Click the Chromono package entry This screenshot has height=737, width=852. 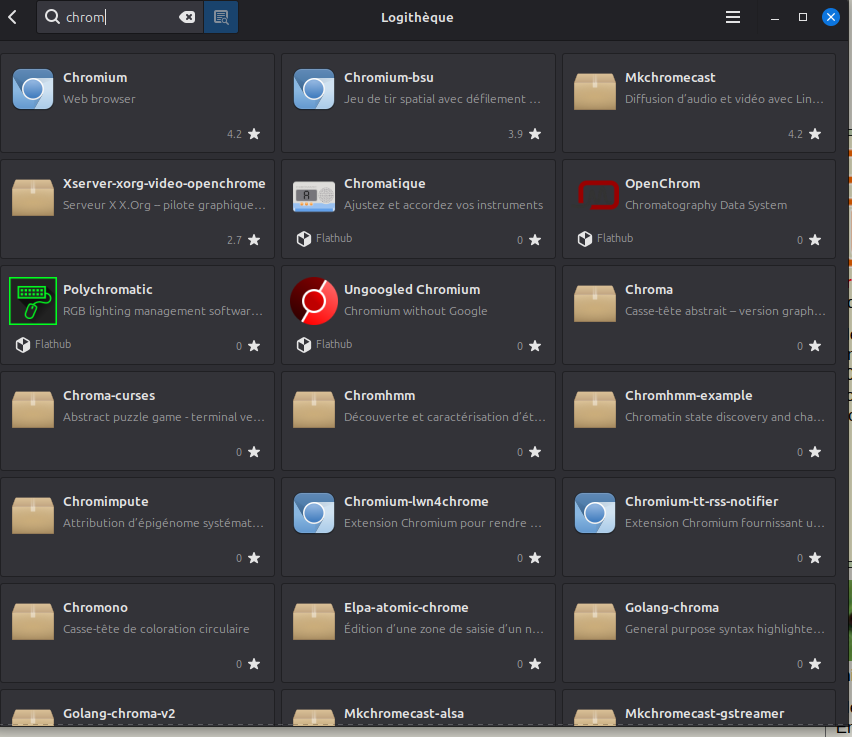tap(138, 630)
